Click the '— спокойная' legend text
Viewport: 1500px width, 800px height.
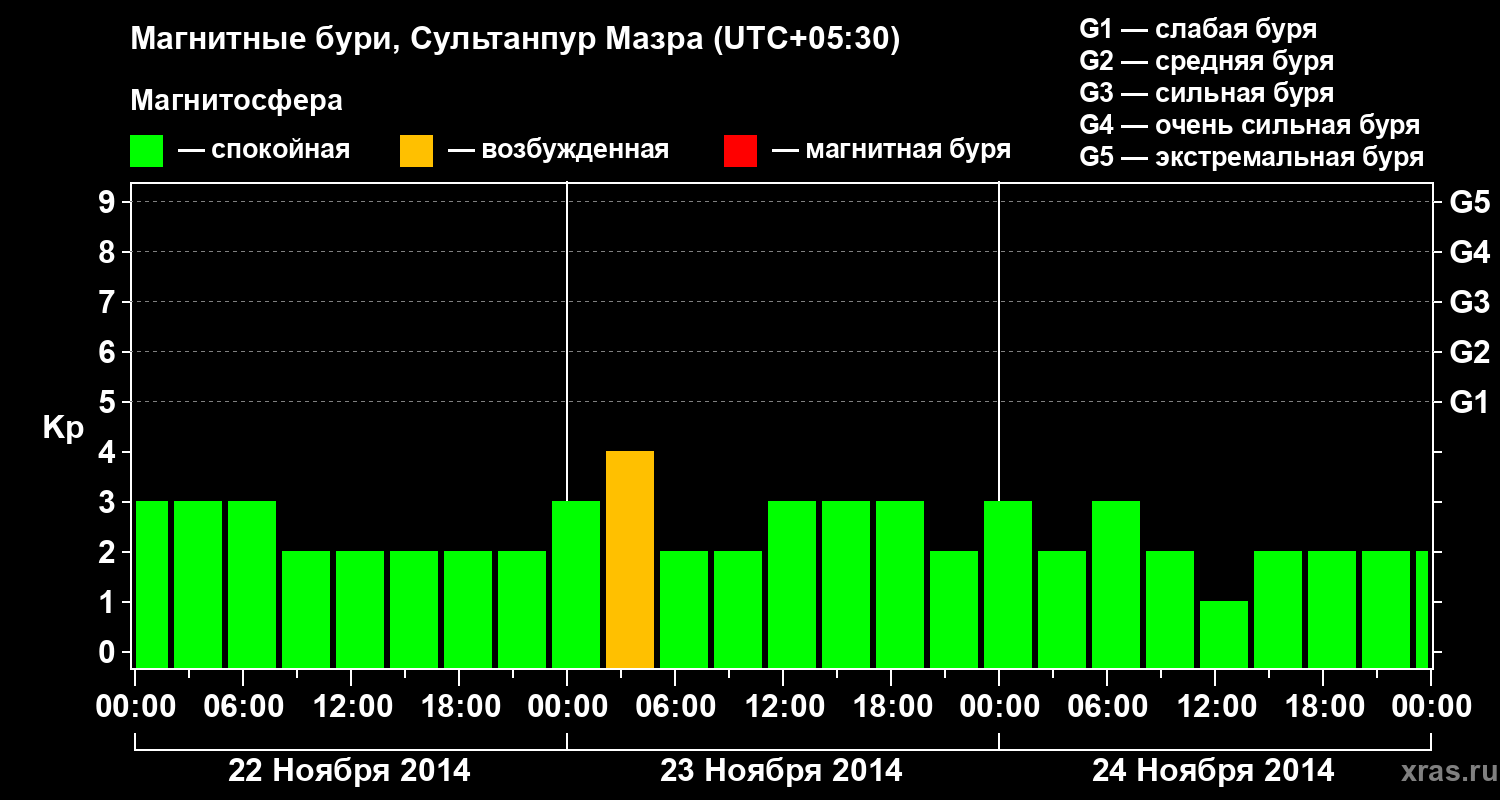264,151
